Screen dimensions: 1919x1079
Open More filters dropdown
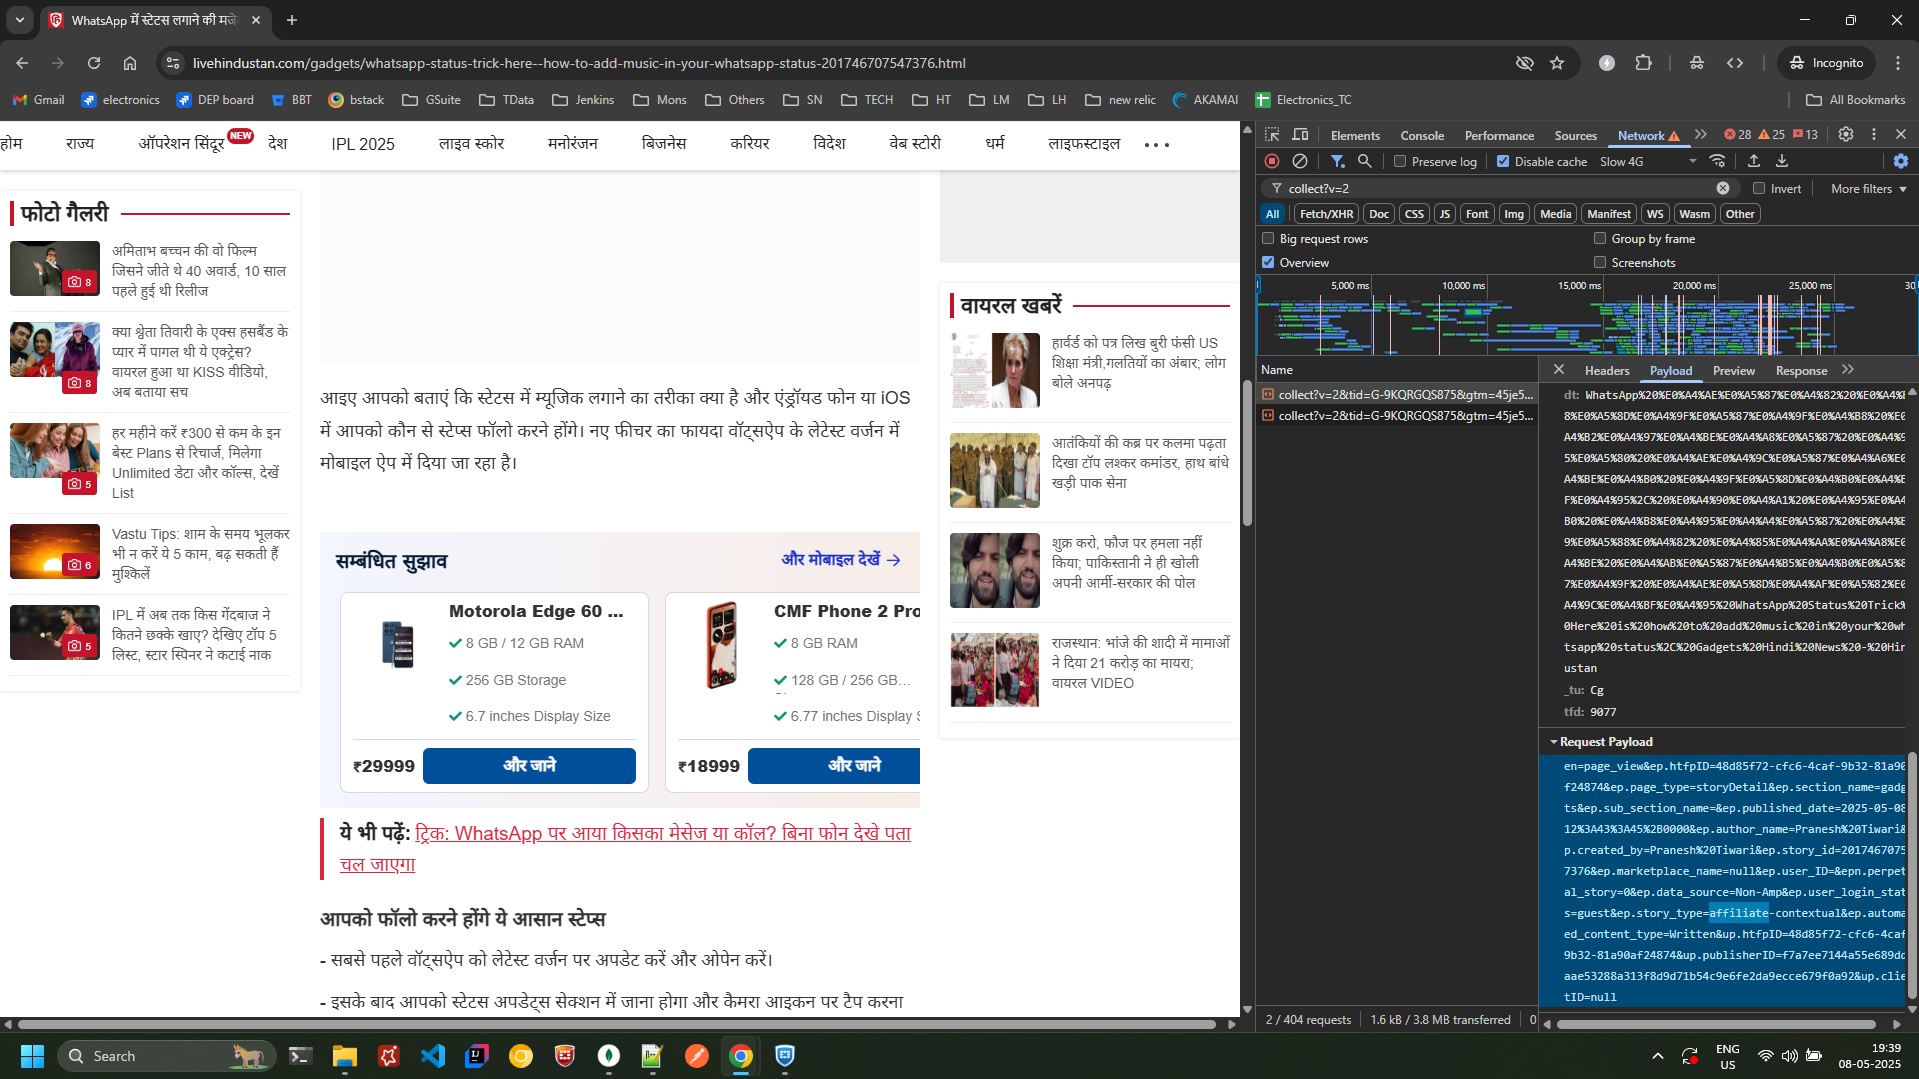click(x=1868, y=188)
